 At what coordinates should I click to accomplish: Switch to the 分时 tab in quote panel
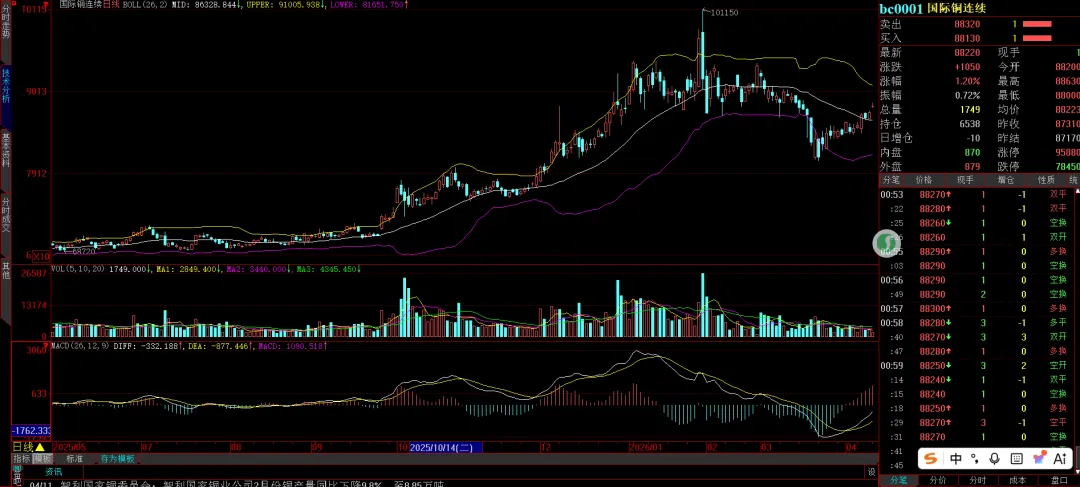977,480
